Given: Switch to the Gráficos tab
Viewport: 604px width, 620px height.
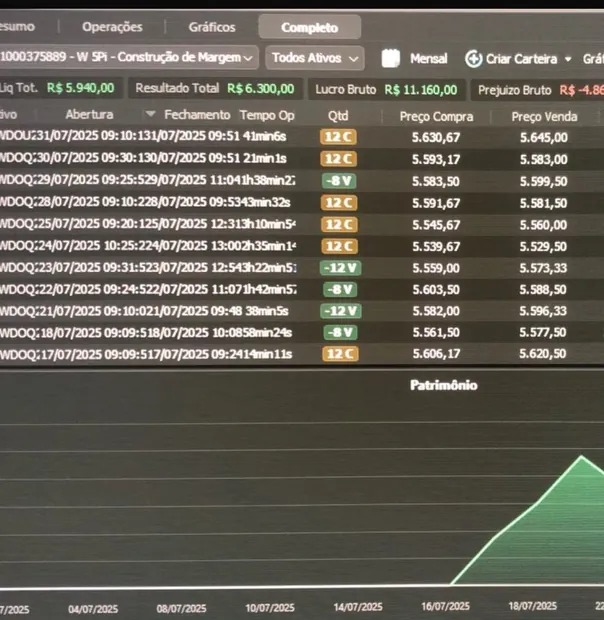Looking at the screenshot, I should point(212,27).
